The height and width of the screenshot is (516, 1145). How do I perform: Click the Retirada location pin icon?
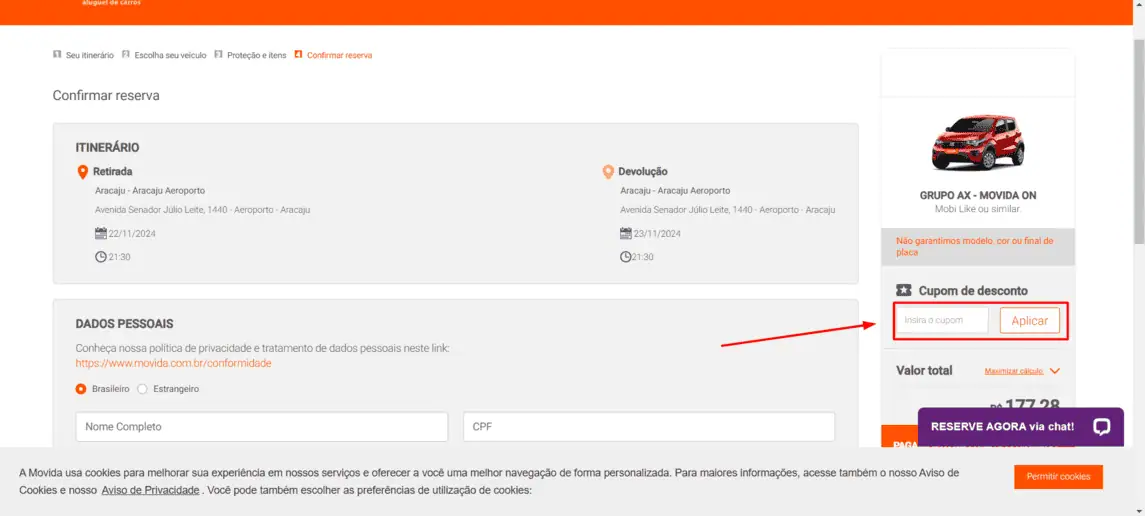[x=83, y=172]
